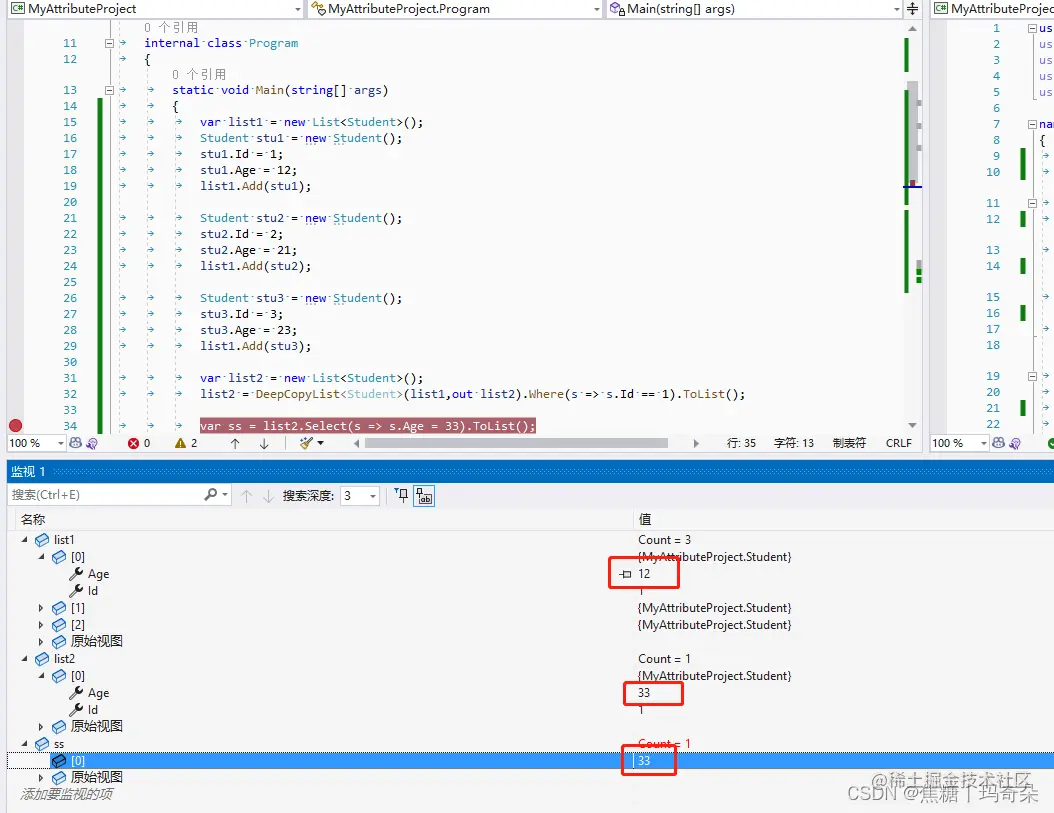
Task: Click the breakpoint marker at line 34
Action: (15, 426)
